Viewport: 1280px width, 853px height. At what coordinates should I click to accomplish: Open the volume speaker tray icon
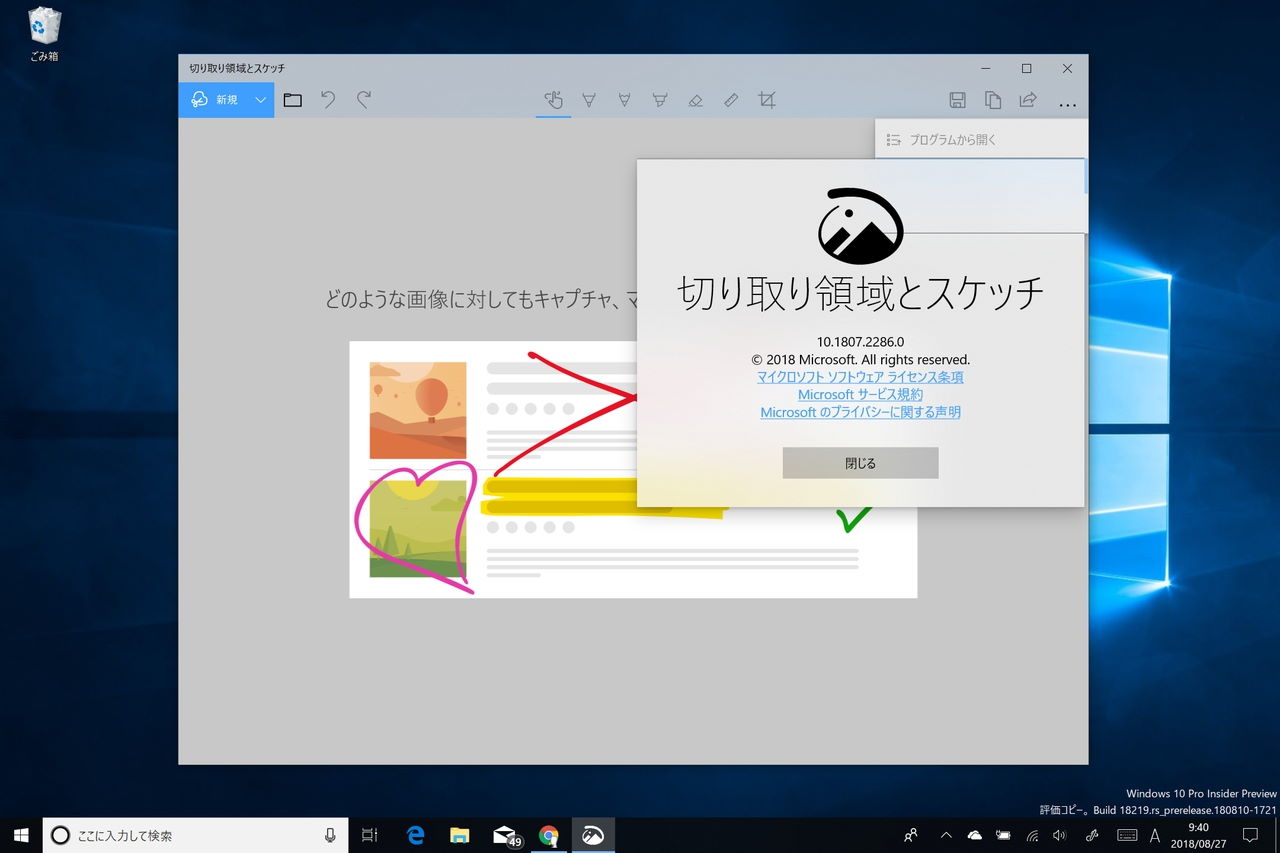[x=1060, y=835]
